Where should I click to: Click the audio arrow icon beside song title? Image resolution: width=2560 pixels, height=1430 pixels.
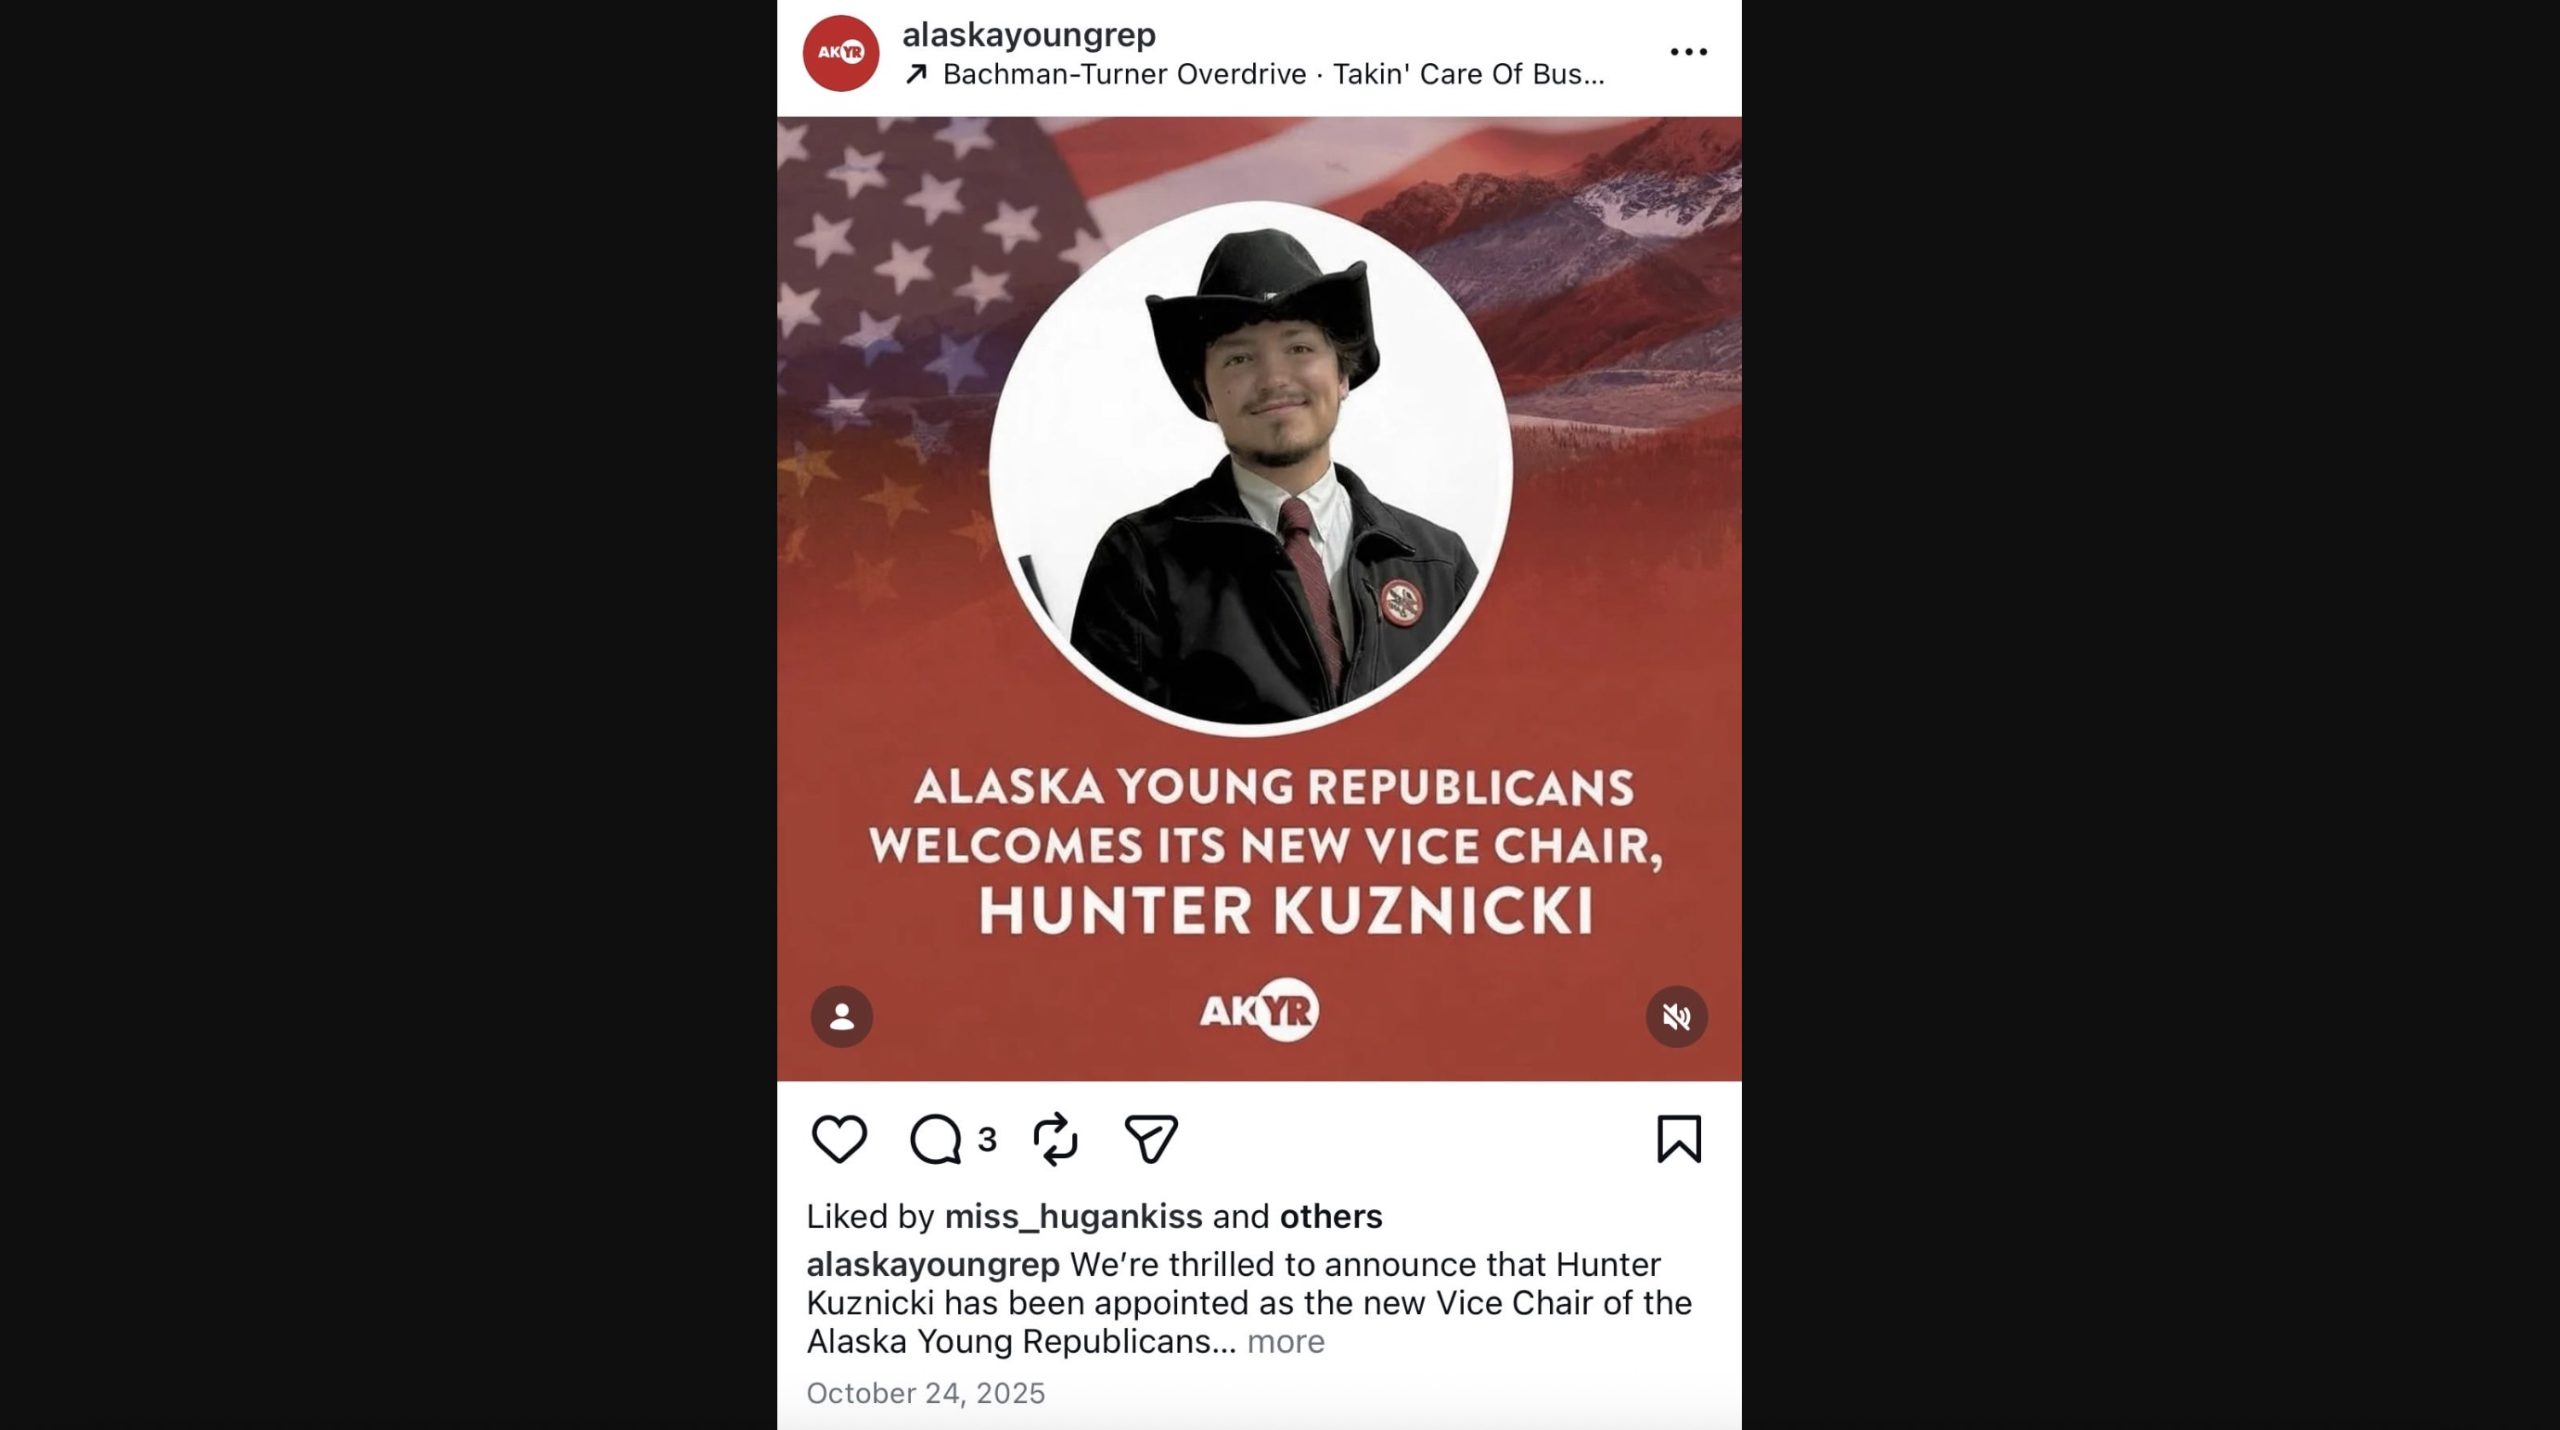pos(916,74)
